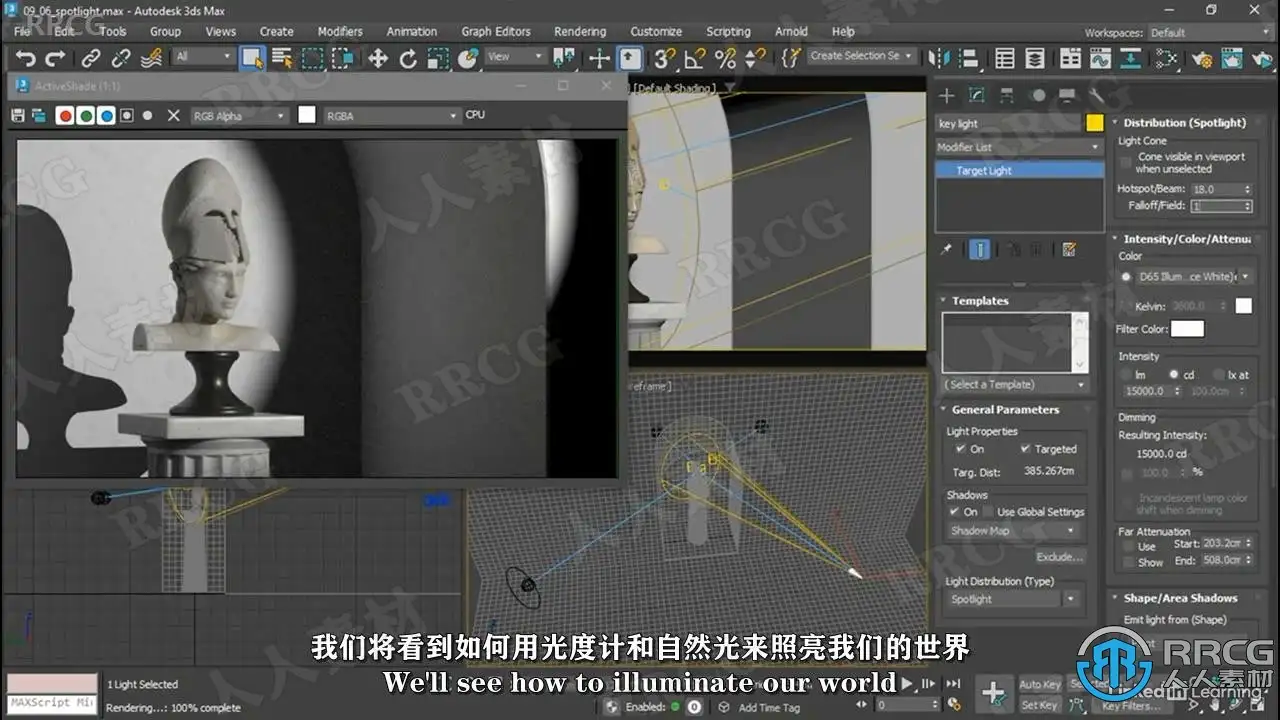Viewport: 1280px width, 720px height.
Task: Switch to the Create command panel tab
Action: click(947, 96)
